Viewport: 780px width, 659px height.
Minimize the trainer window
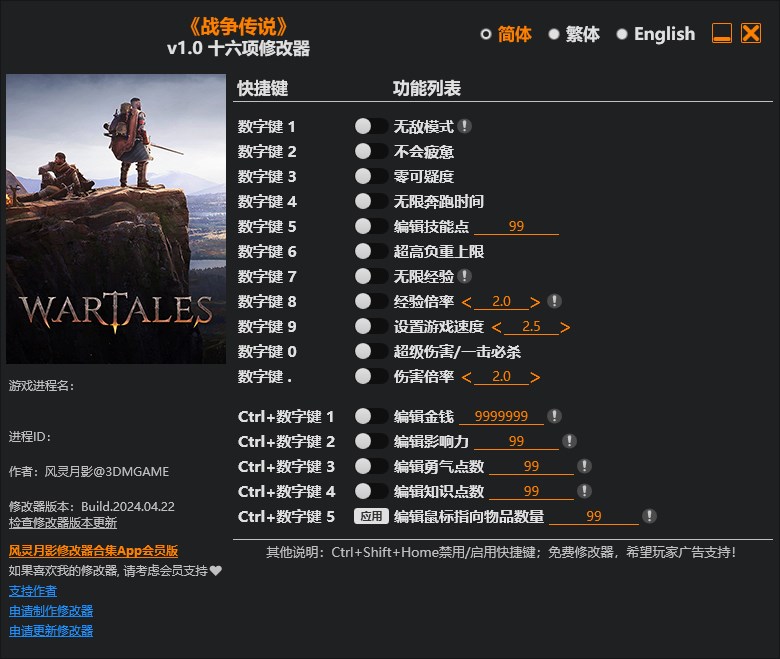coord(722,33)
